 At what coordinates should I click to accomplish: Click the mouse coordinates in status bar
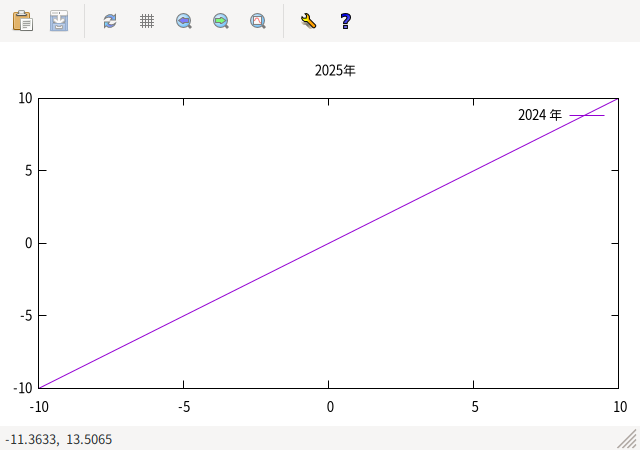pos(58,439)
